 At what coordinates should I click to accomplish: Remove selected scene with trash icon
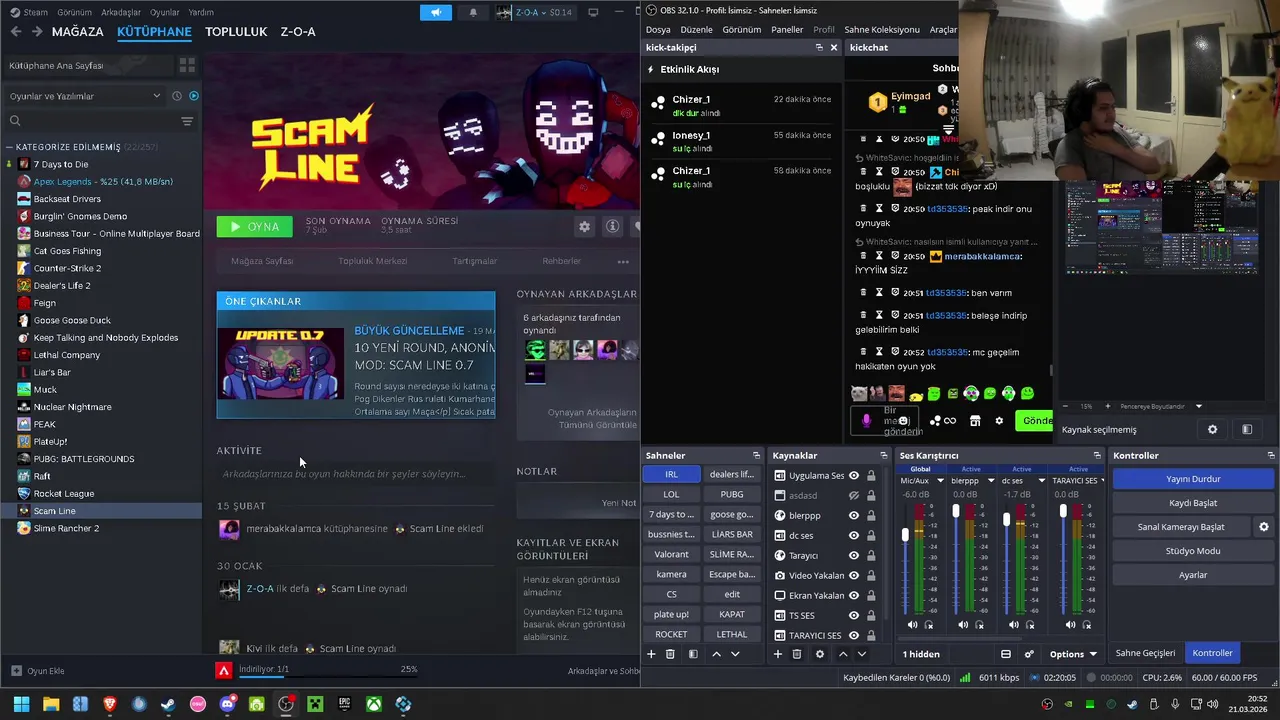(x=671, y=654)
